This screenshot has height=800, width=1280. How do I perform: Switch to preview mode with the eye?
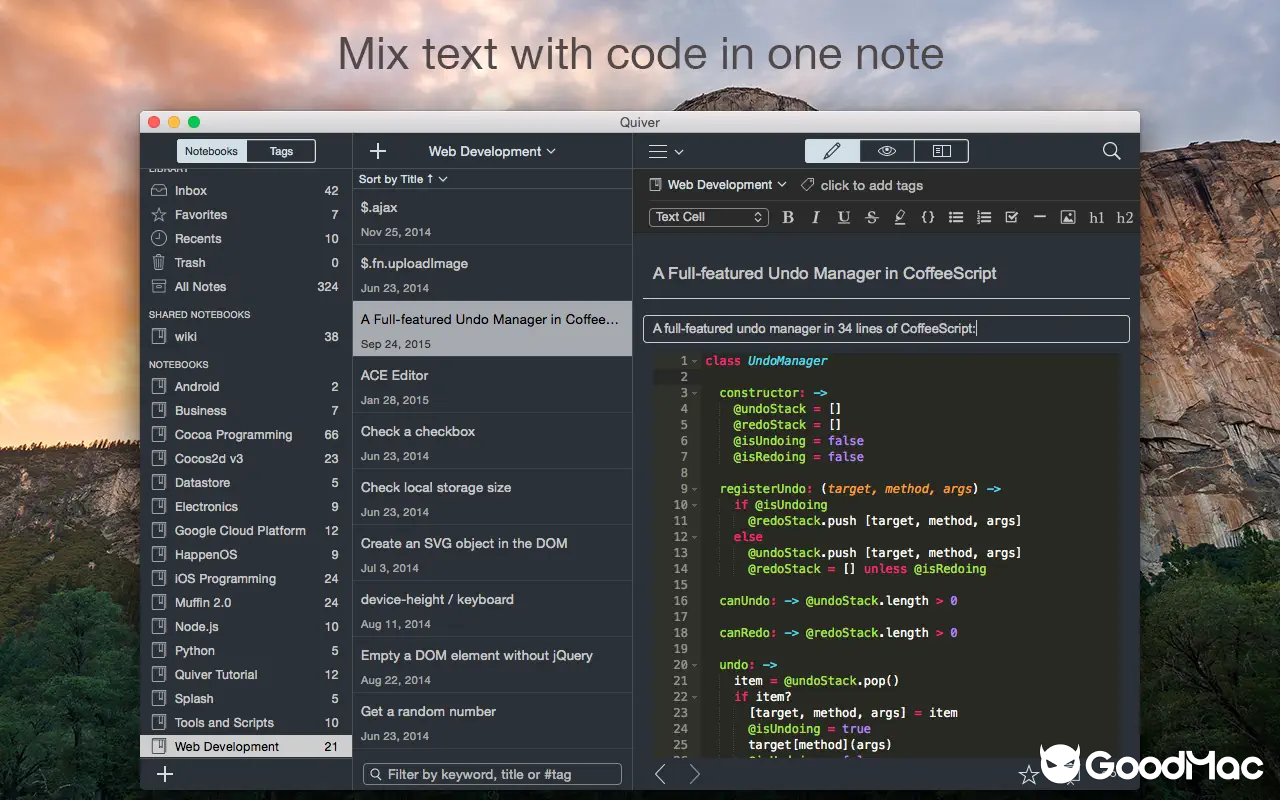click(887, 151)
